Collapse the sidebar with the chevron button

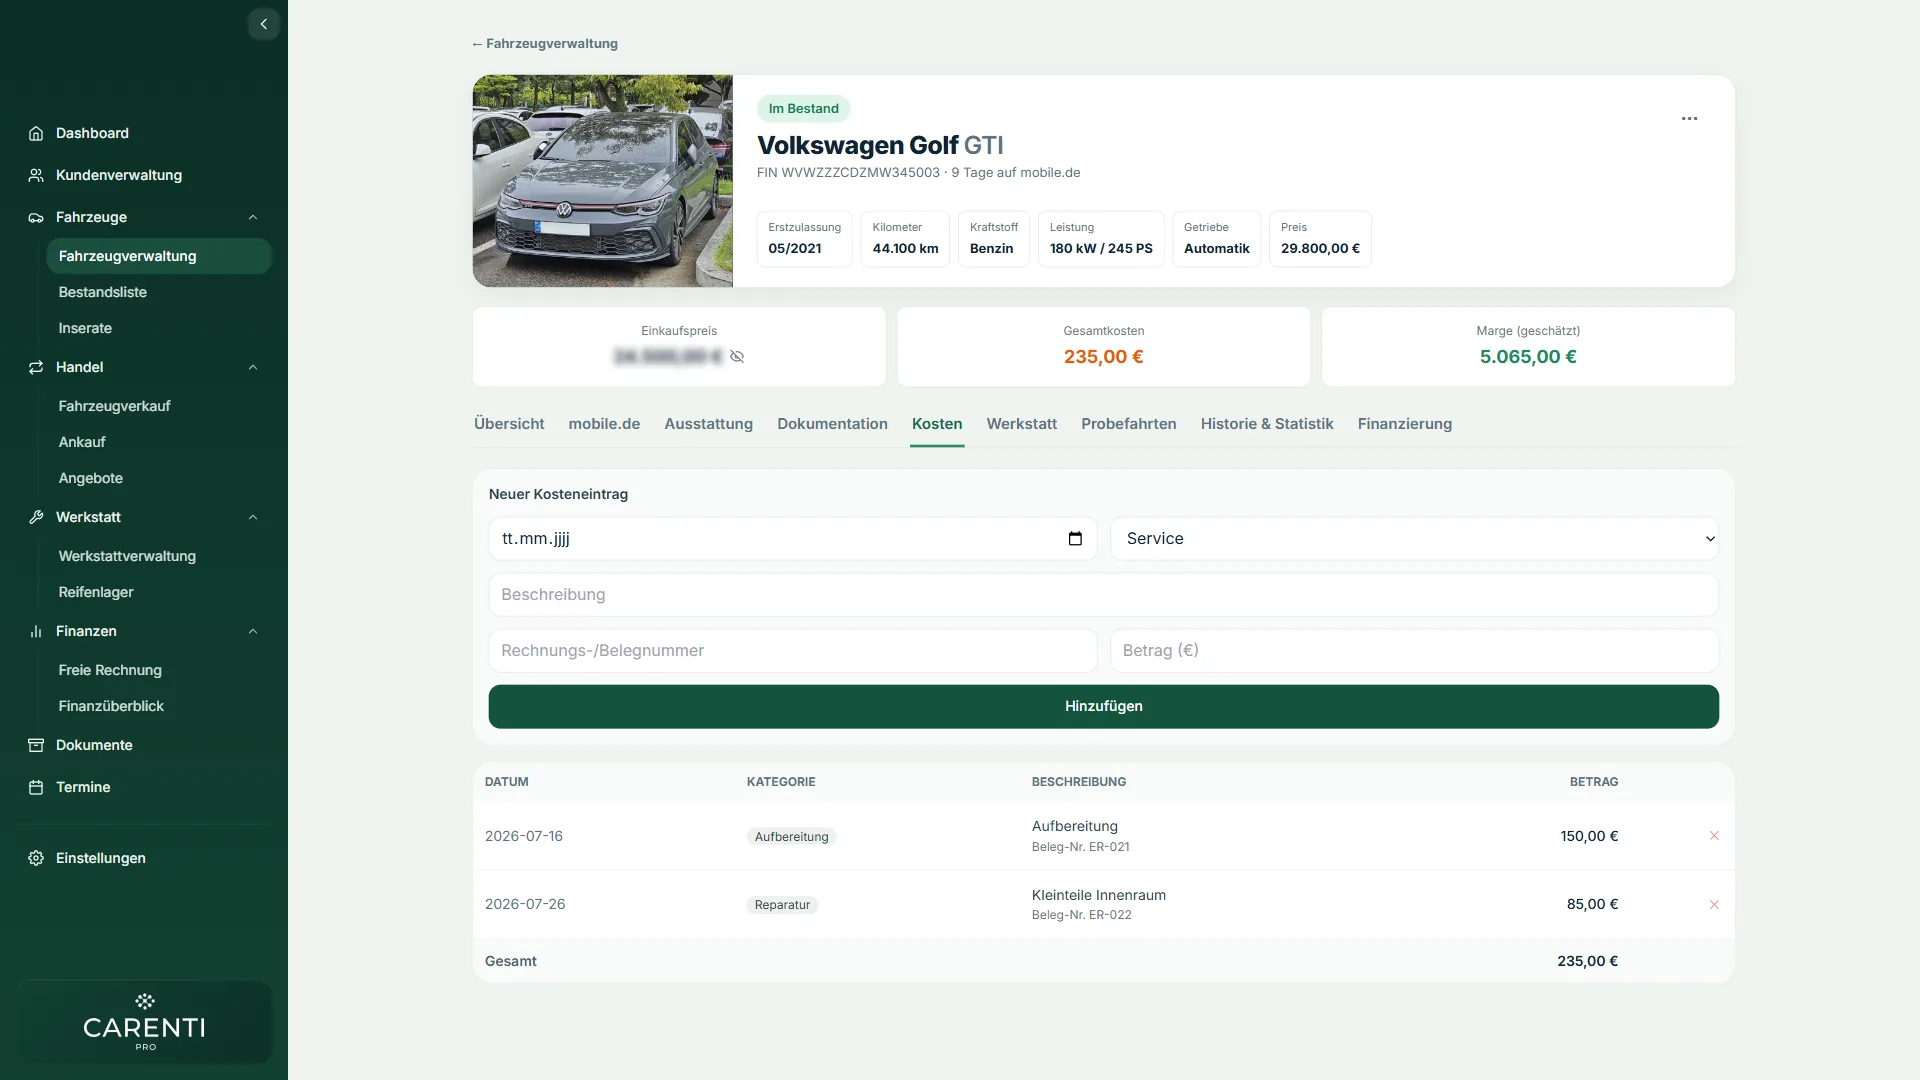pyautogui.click(x=263, y=24)
